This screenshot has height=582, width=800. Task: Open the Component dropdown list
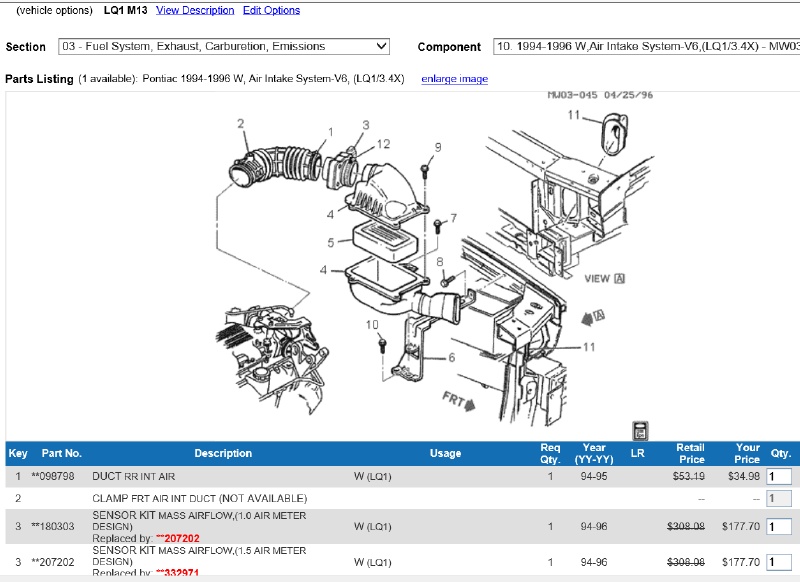646,46
